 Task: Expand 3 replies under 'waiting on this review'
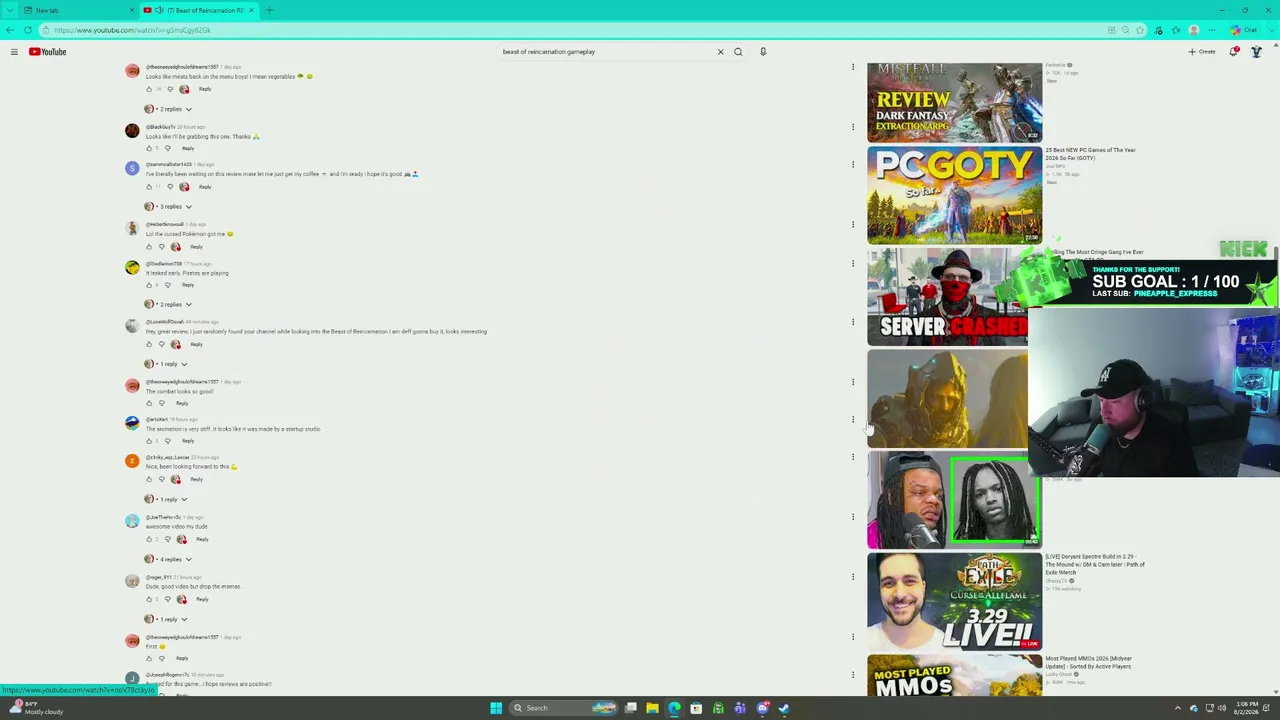[169, 207]
